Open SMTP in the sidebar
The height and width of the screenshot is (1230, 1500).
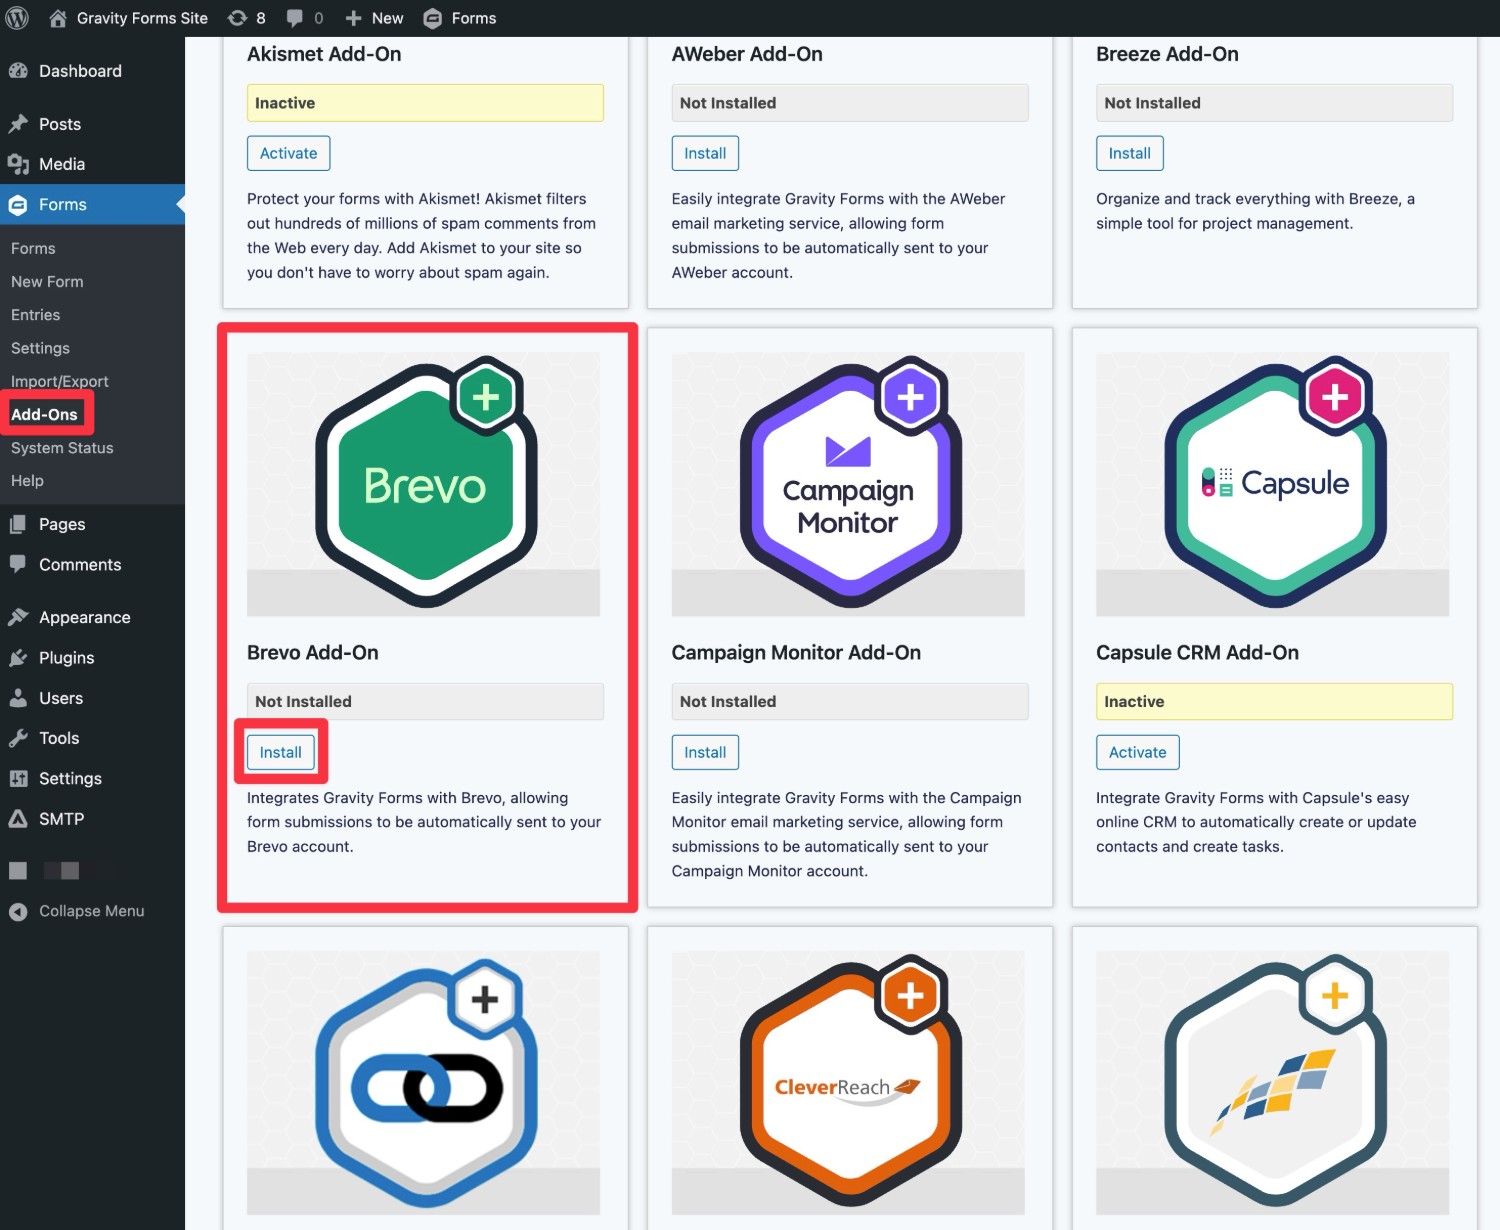62,819
